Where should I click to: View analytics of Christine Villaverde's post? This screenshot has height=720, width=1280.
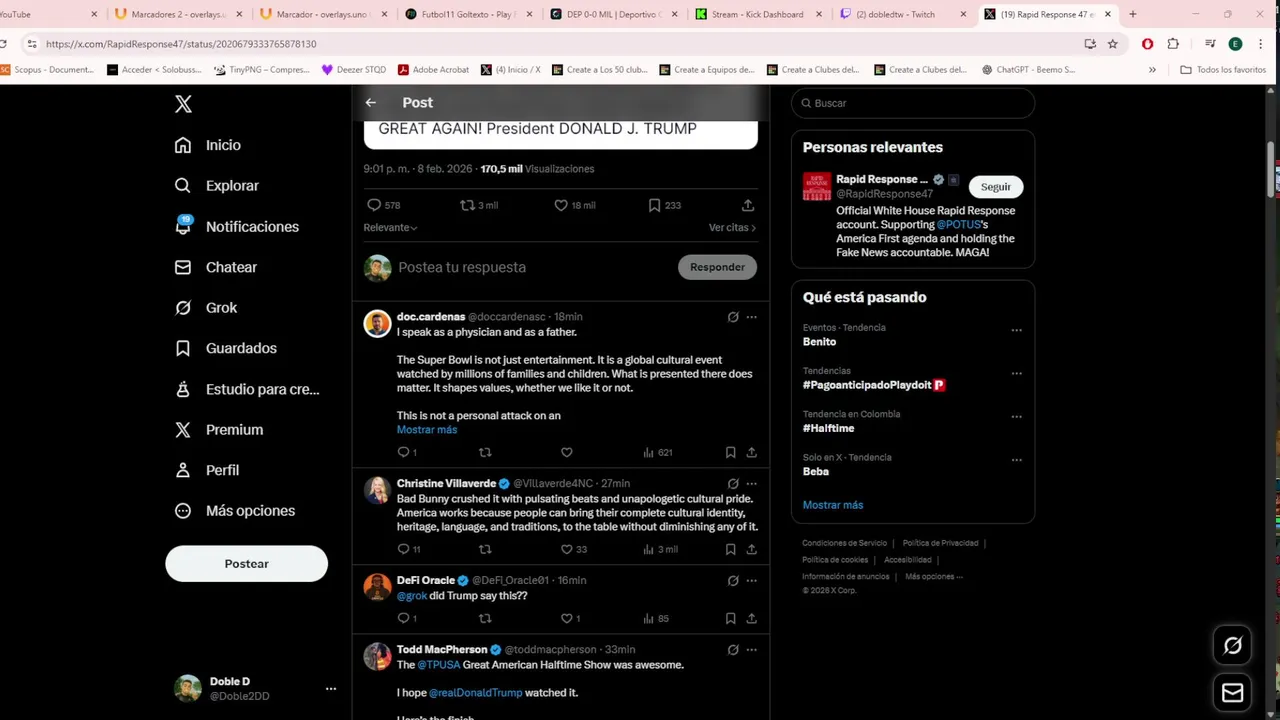pyautogui.click(x=660, y=550)
